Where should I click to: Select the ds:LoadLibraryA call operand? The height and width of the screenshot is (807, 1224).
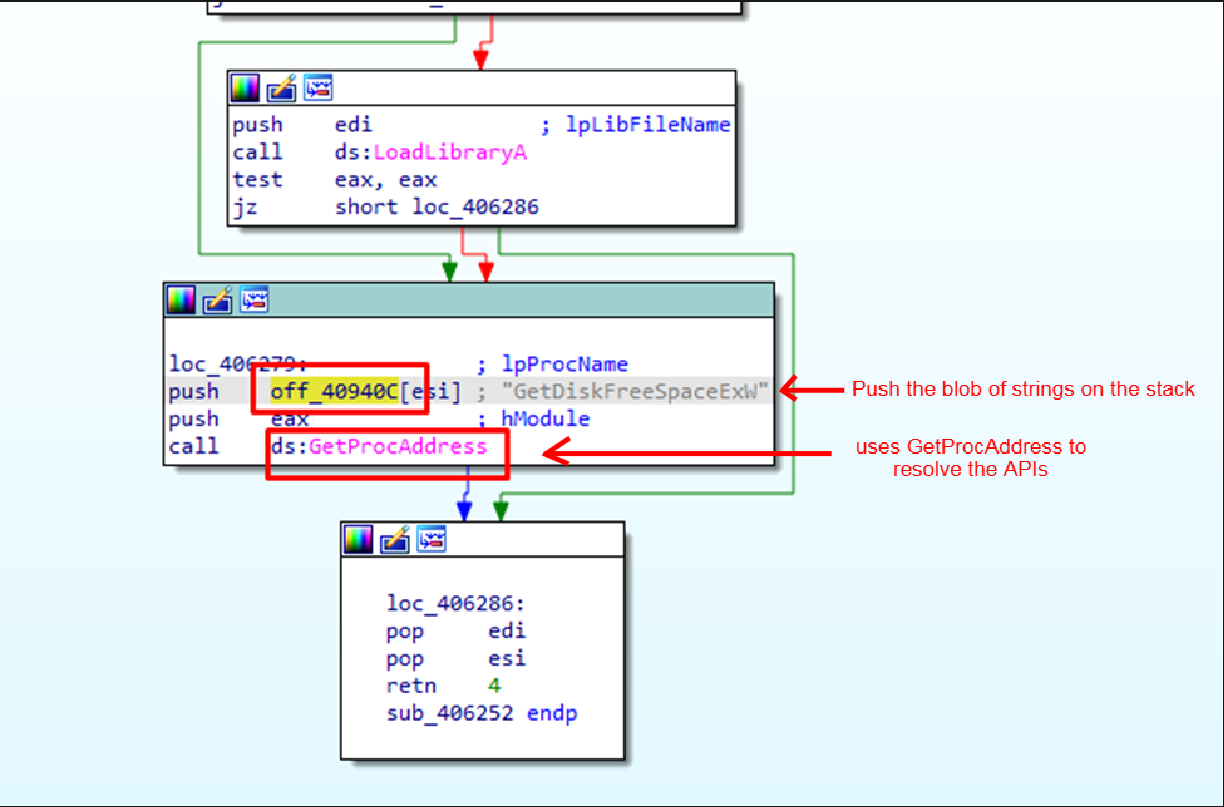click(431, 152)
